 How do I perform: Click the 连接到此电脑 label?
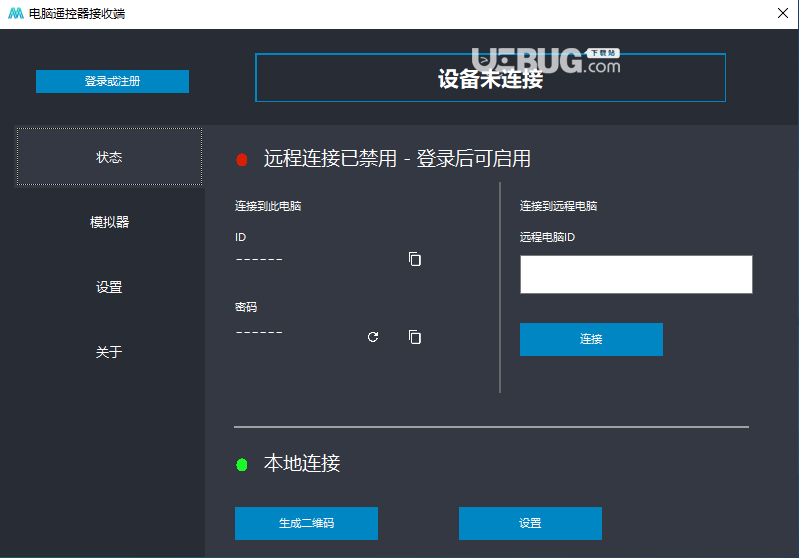pyautogui.click(x=268, y=206)
